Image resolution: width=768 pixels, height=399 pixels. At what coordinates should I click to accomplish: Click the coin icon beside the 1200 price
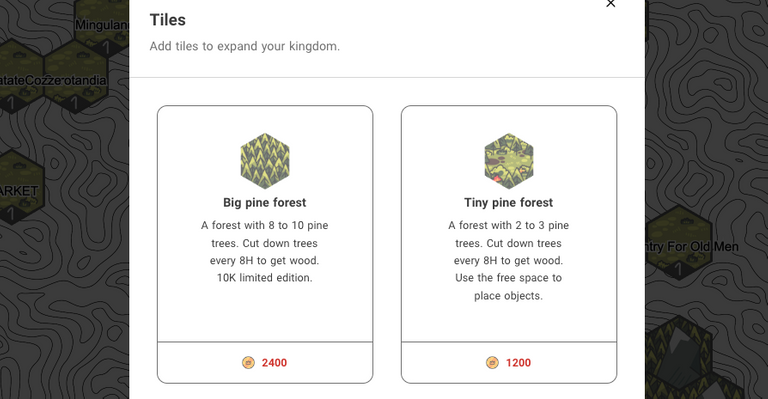(492, 363)
